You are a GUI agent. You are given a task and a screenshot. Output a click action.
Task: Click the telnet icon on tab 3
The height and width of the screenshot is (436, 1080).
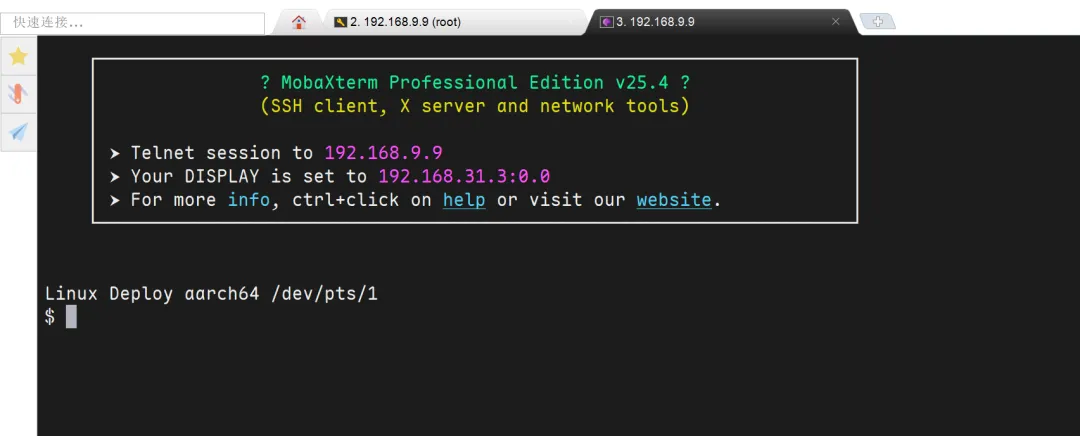click(607, 22)
